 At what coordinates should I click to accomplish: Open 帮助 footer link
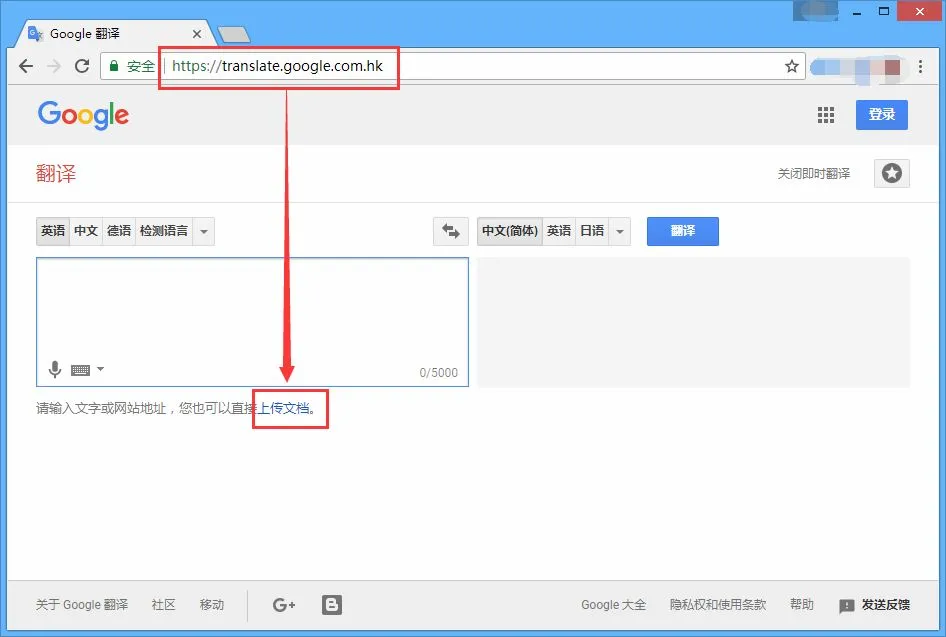tap(802, 604)
